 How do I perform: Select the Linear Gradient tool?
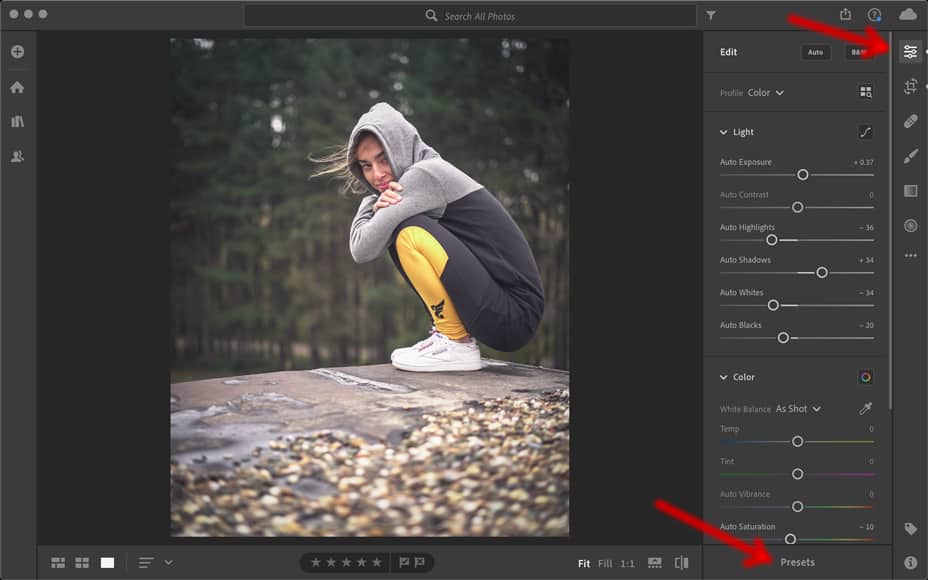(910, 191)
